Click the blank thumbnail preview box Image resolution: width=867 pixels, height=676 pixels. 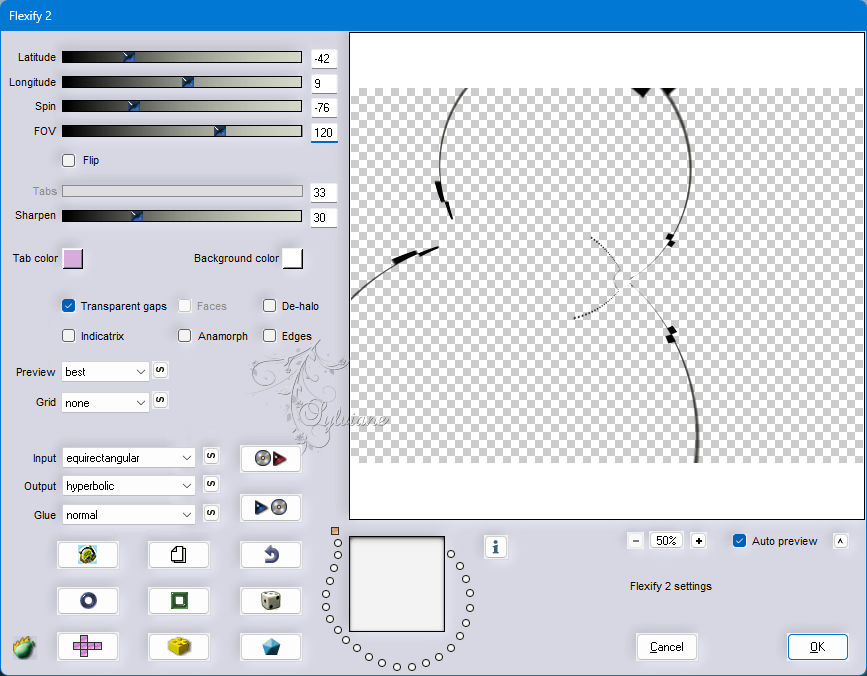(x=397, y=584)
